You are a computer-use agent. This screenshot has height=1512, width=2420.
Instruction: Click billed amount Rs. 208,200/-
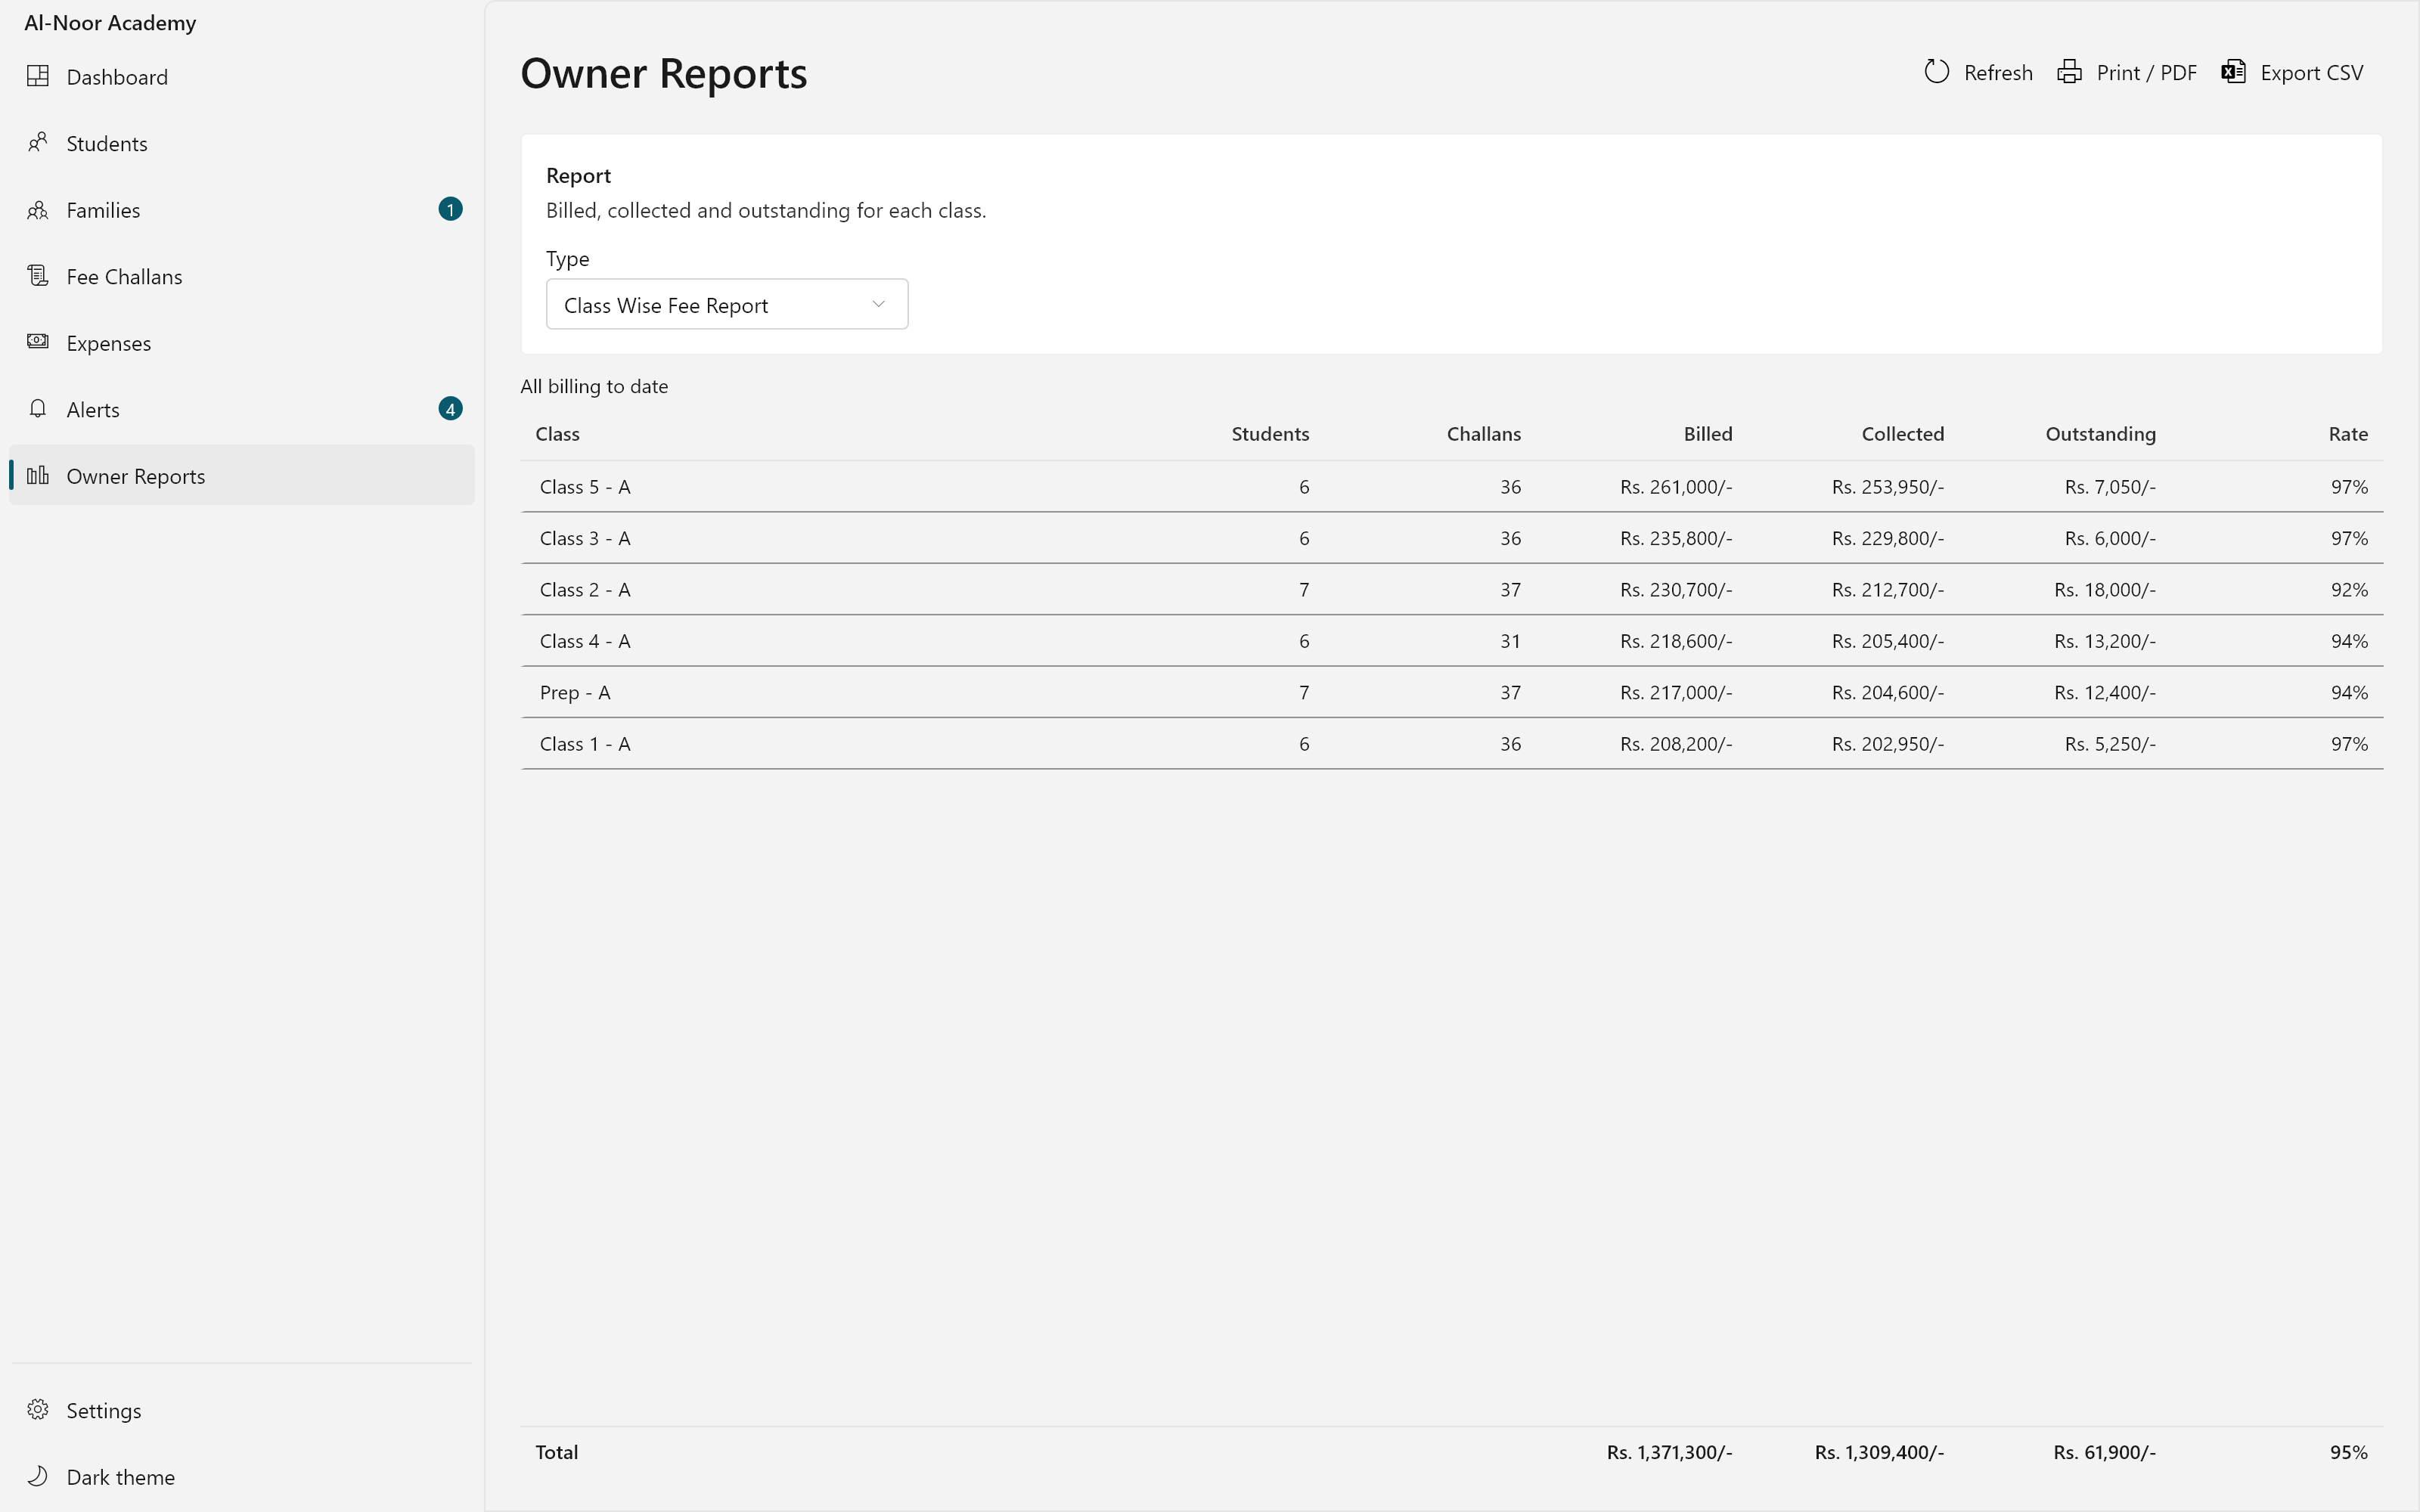point(1676,744)
